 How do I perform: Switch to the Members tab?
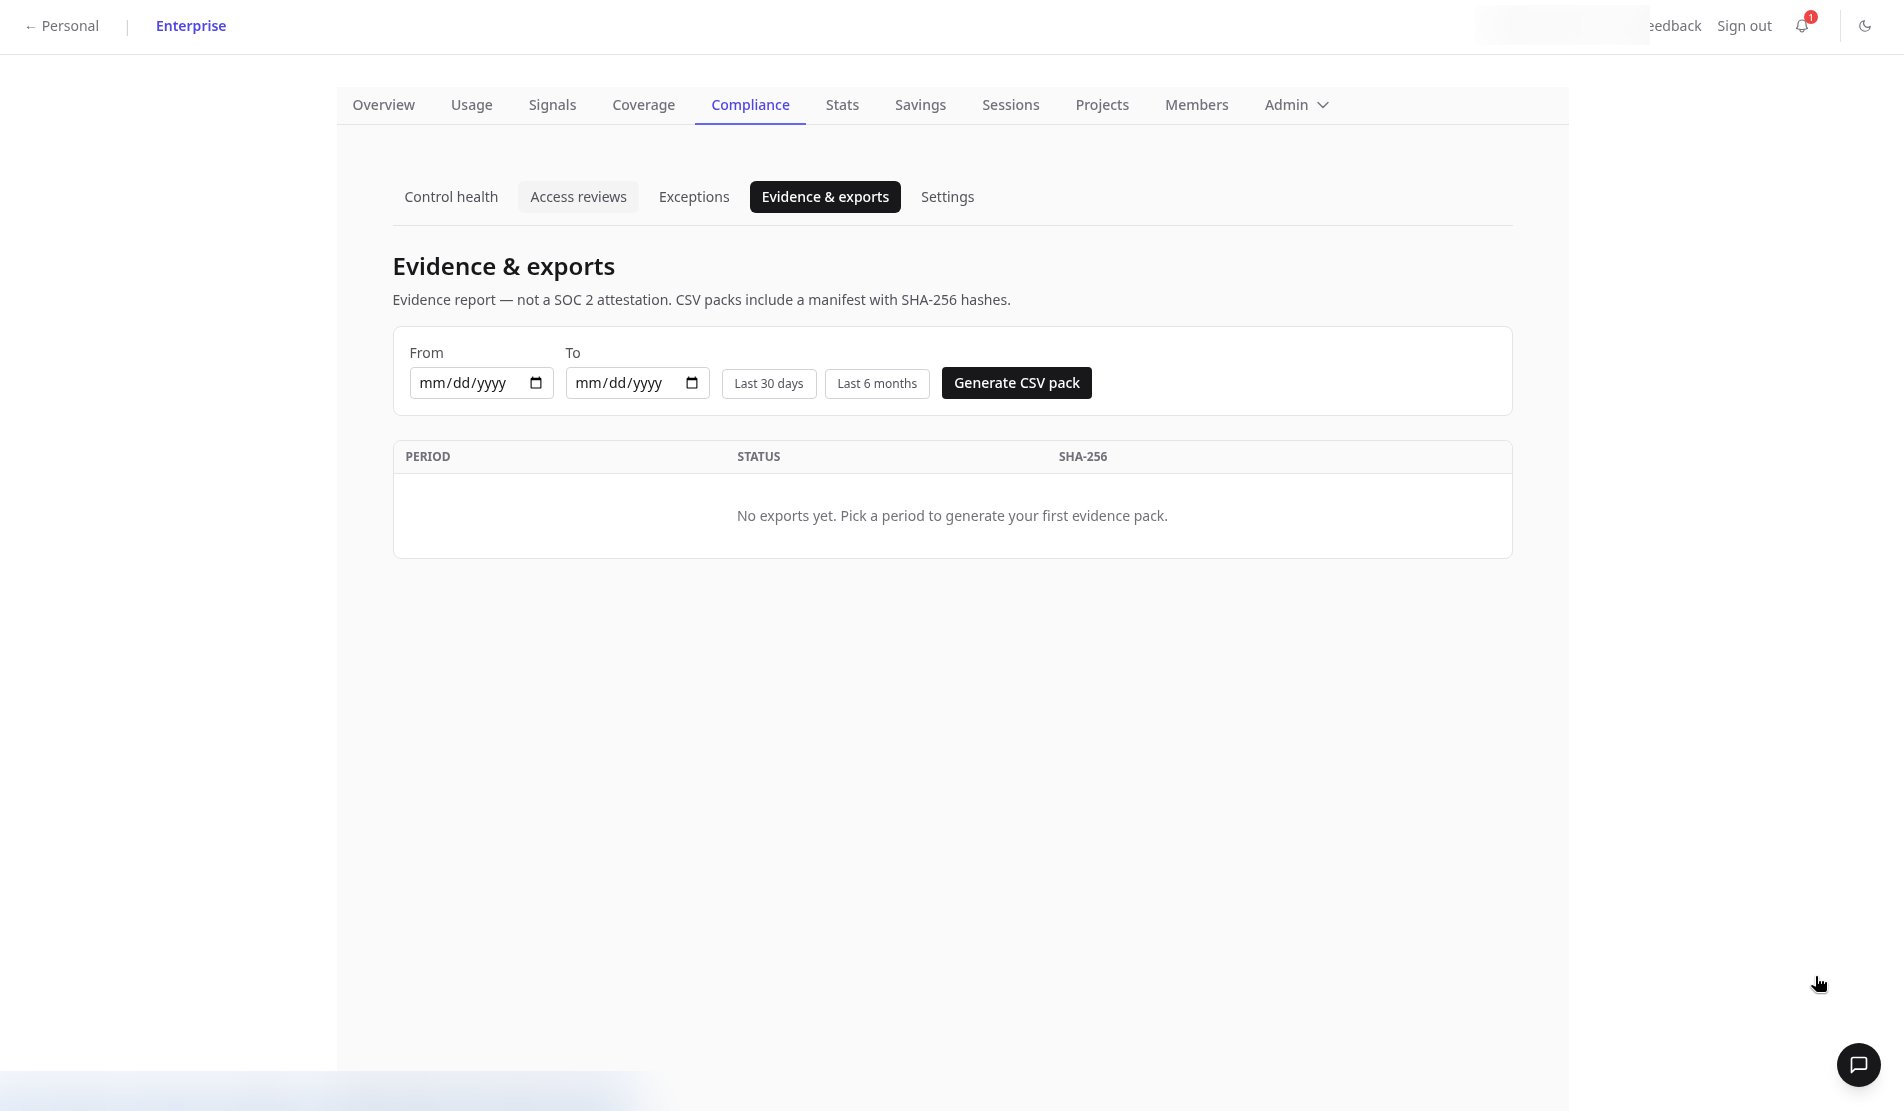(1196, 105)
